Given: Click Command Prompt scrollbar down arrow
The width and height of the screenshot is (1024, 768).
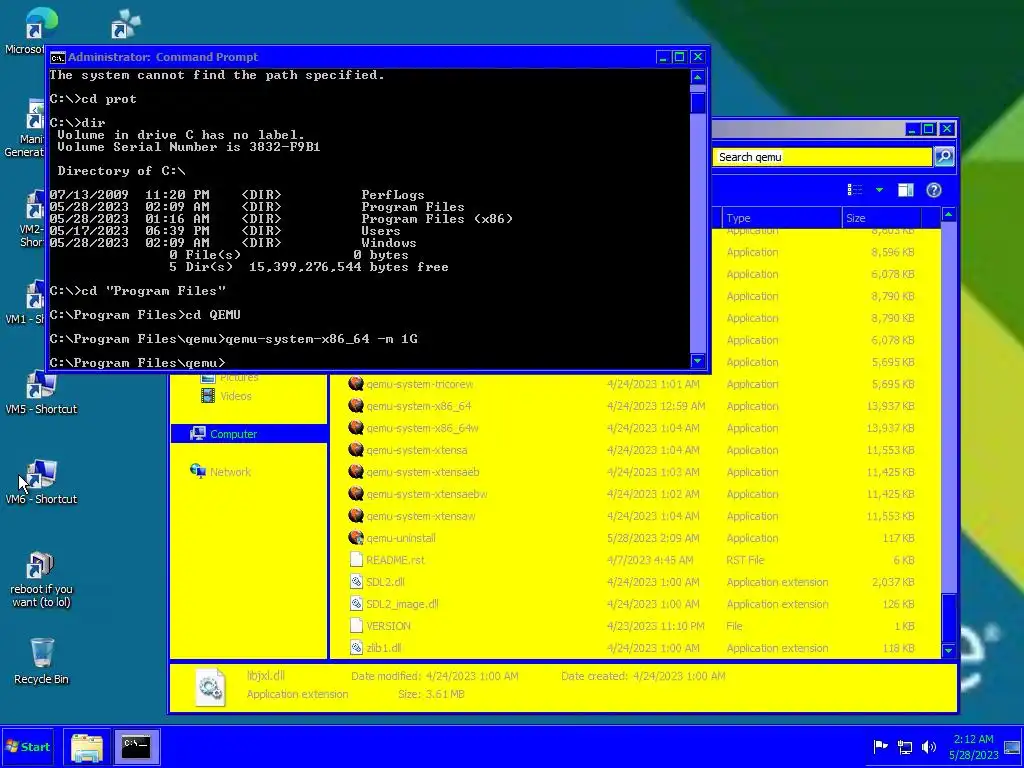Looking at the screenshot, I should [697, 360].
